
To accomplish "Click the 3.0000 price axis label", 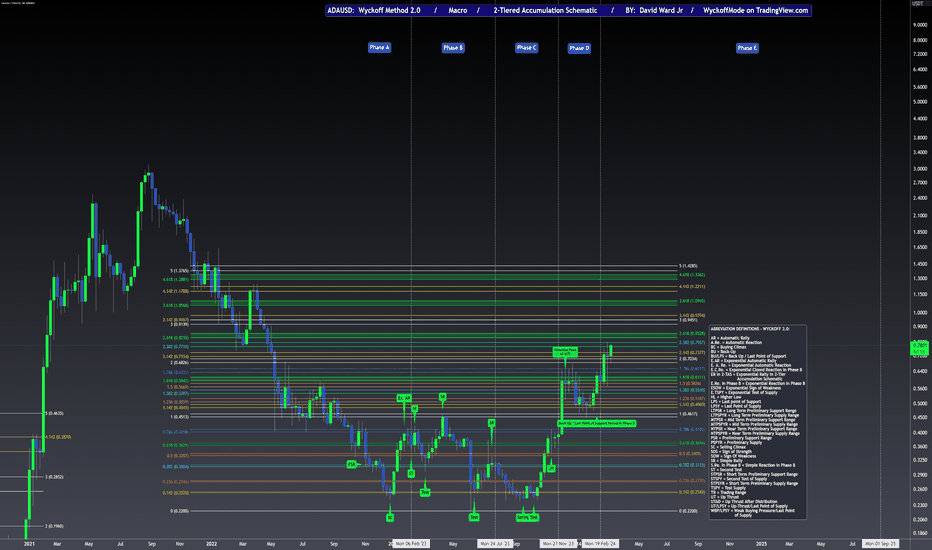I will click(x=920, y=169).
